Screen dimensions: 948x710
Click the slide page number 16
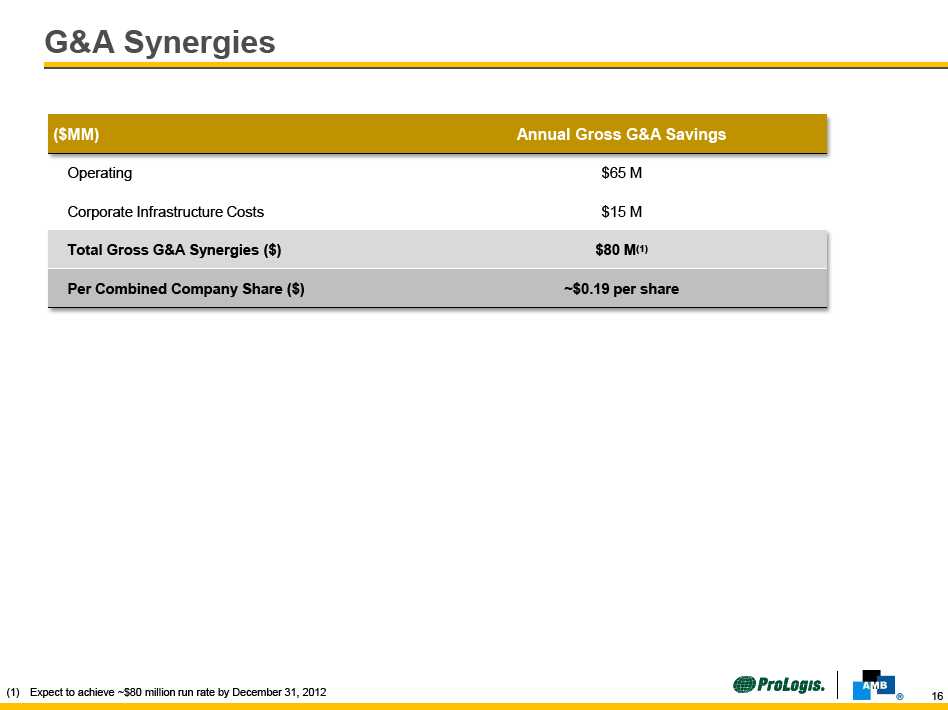click(937, 696)
